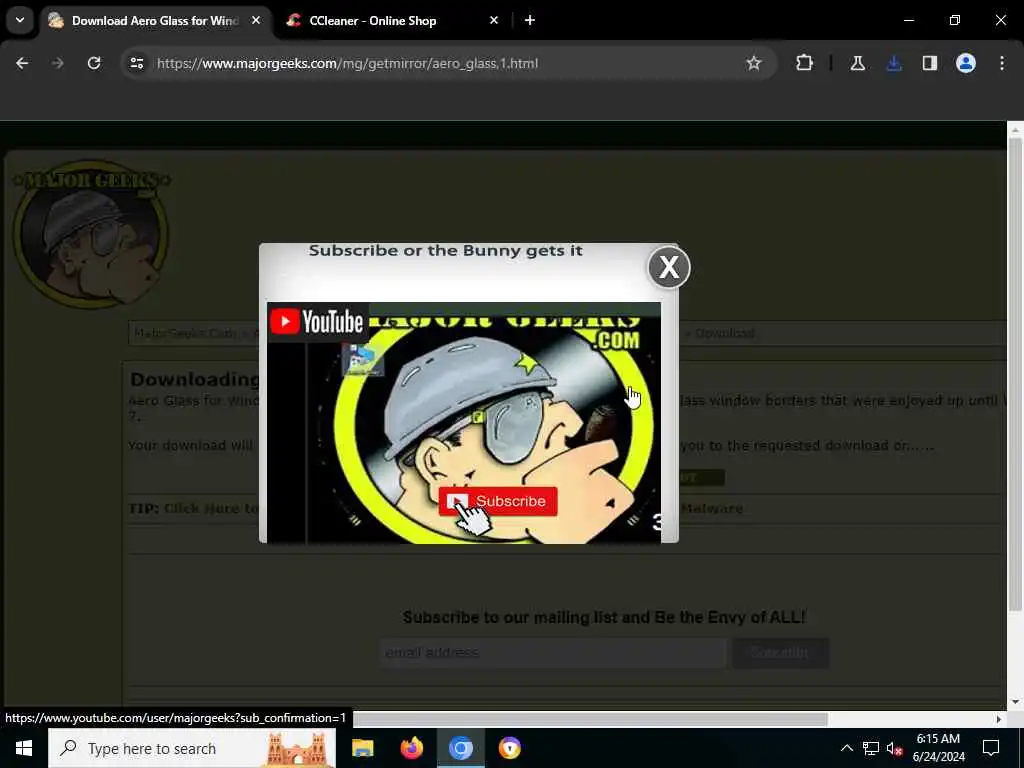Click the "Downloading" heading text

point(194,379)
